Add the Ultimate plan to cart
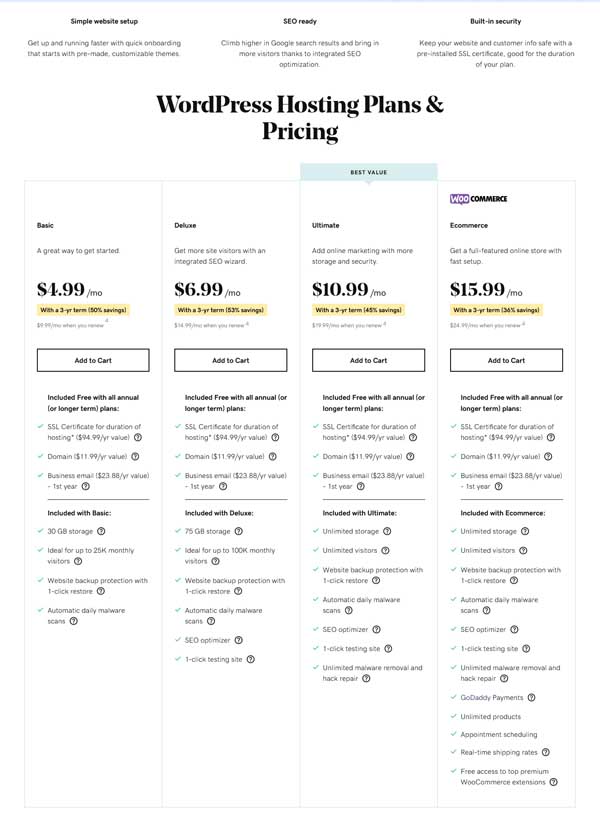 [368, 360]
